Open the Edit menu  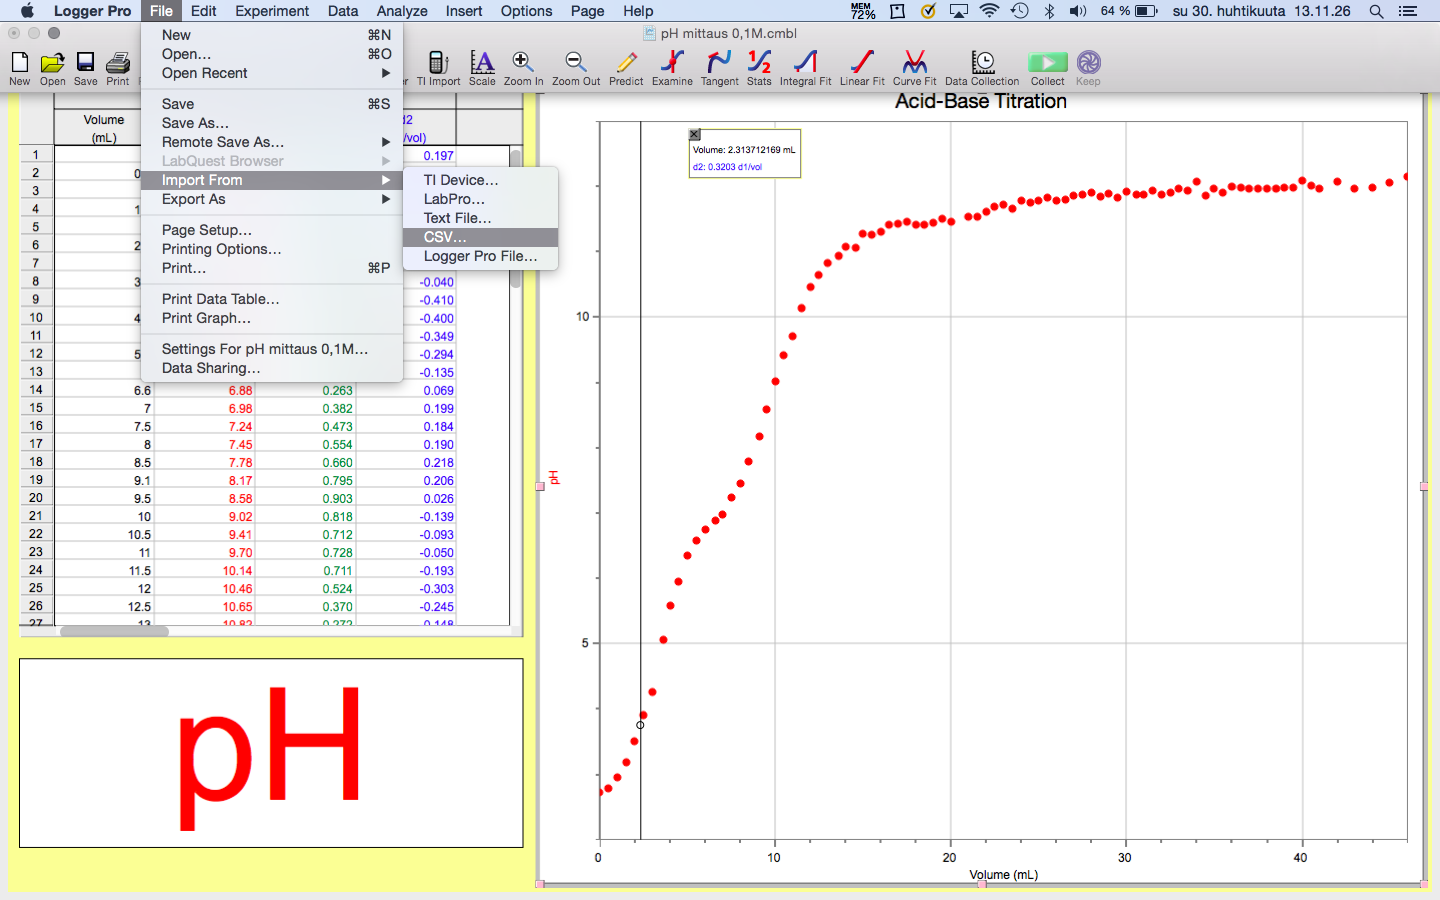tap(203, 11)
